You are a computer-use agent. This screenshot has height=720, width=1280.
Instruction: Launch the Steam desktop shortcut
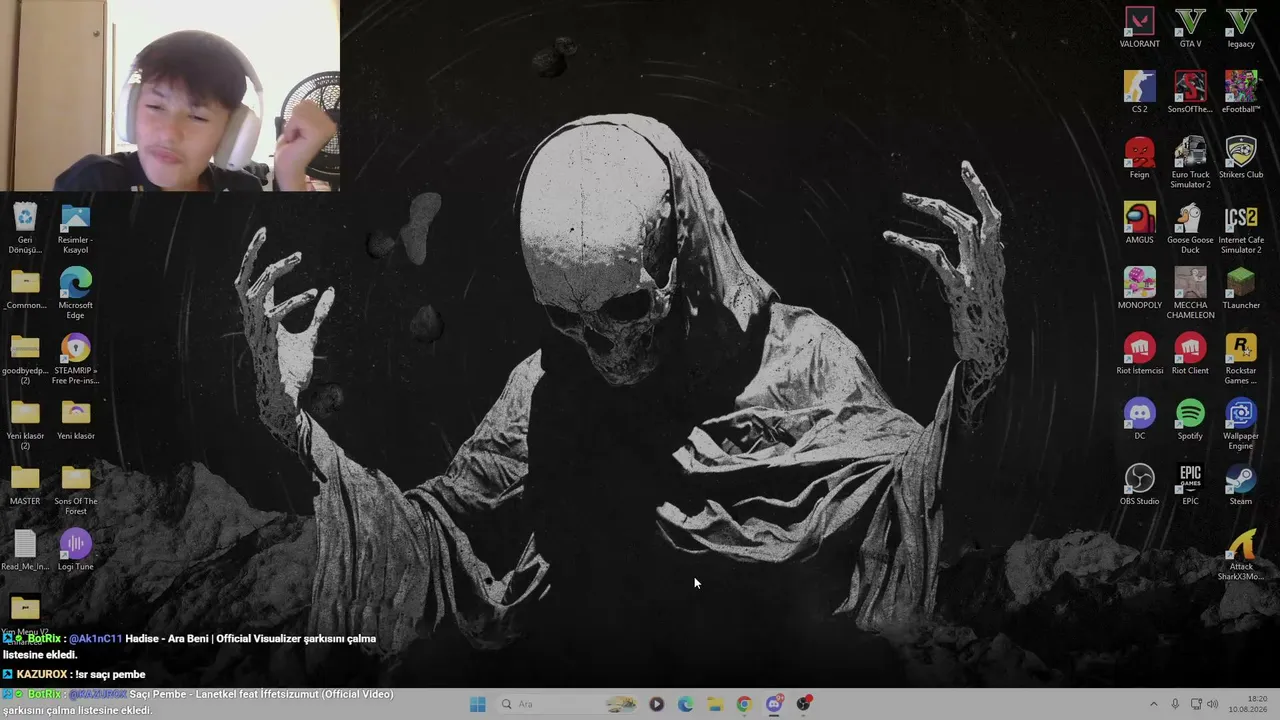click(1241, 485)
